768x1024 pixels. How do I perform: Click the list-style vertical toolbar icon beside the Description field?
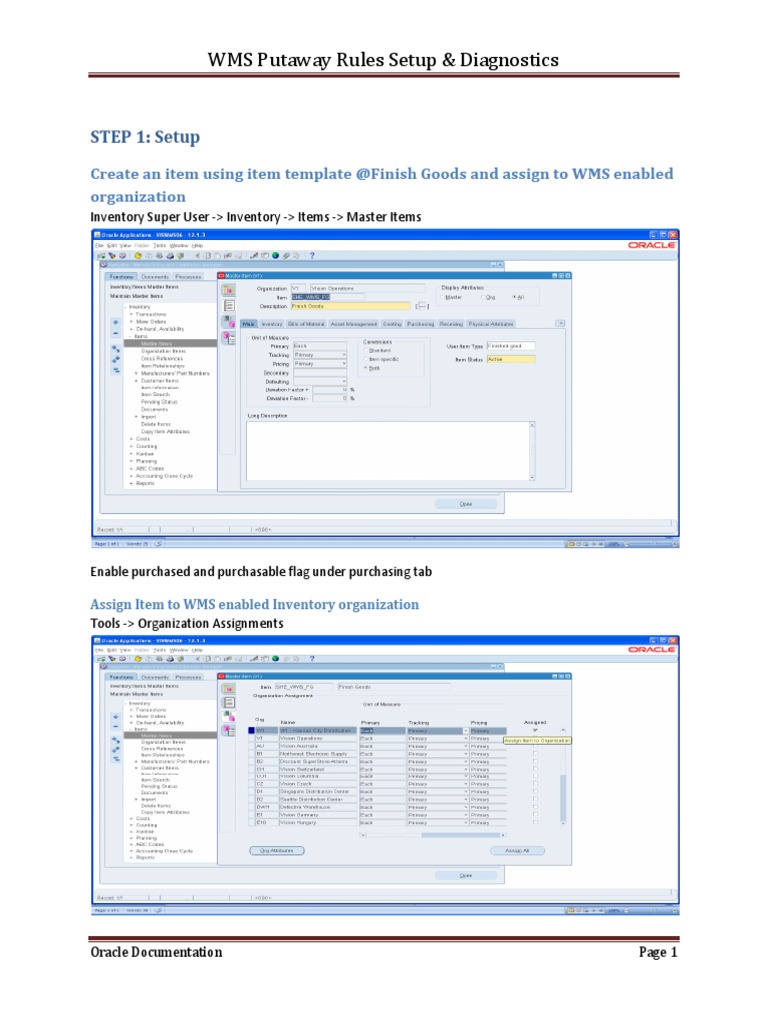pos(229,306)
